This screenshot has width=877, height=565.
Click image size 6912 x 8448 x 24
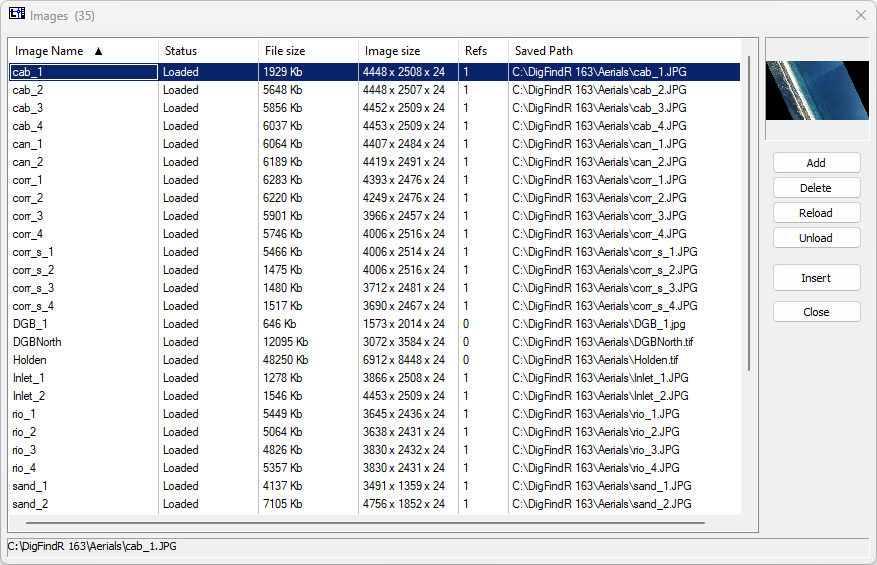pos(404,360)
